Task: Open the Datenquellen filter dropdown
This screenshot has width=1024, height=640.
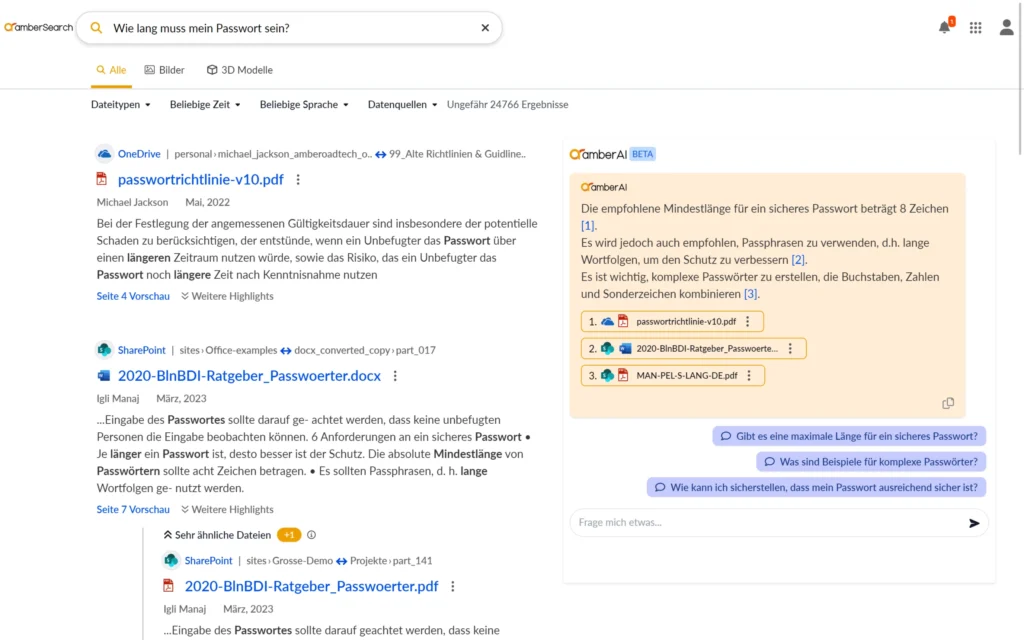Action: (x=403, y=105)
